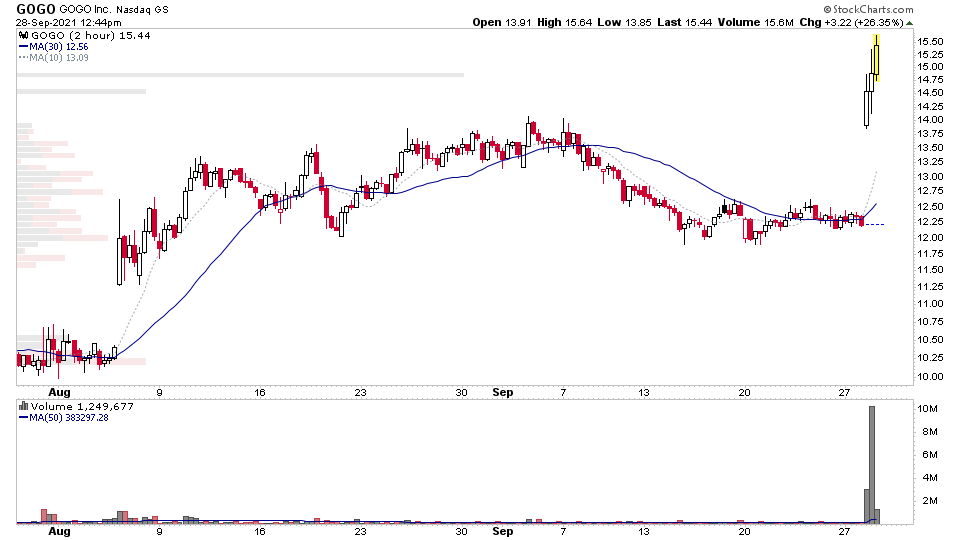This screenshot has height=540, width=960.
Task: Click the Chg +3.22 (+26.35%) value
Action: [x=851, y=22]
